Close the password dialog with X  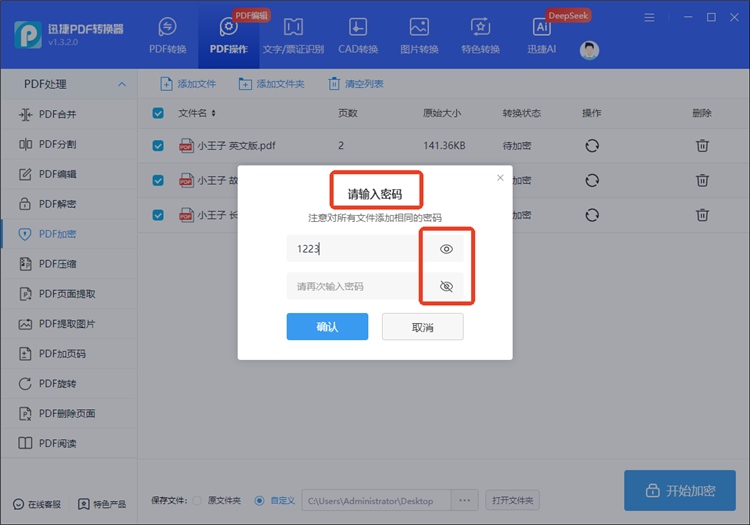tap(500, 177)
